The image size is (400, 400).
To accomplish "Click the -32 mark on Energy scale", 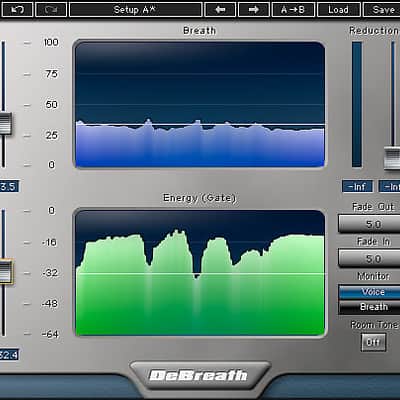I will (50, 273).
